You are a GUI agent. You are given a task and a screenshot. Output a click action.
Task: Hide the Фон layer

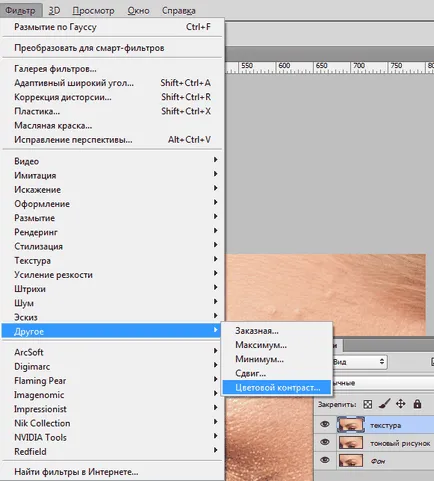325,460
